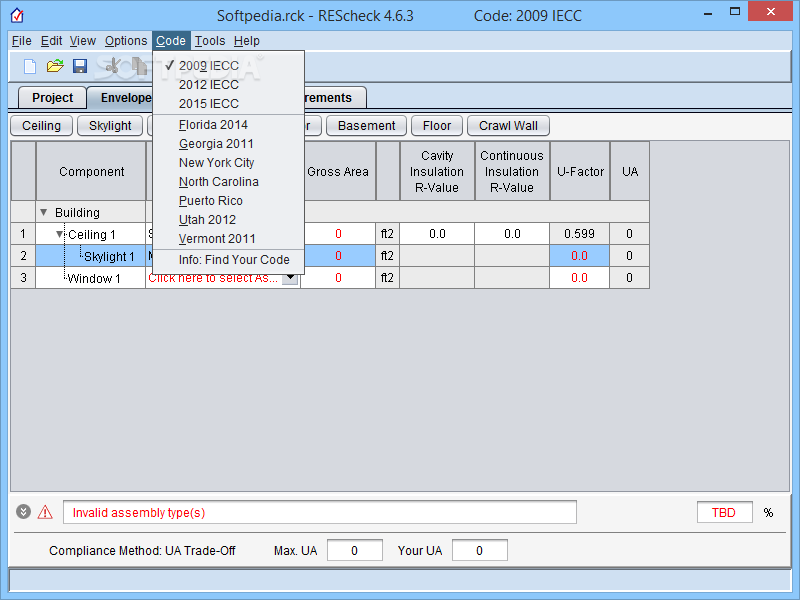Click the Ceiling component button
This screenshot has width=800, height=600.
pyautogui.click(x=41, y=126)
